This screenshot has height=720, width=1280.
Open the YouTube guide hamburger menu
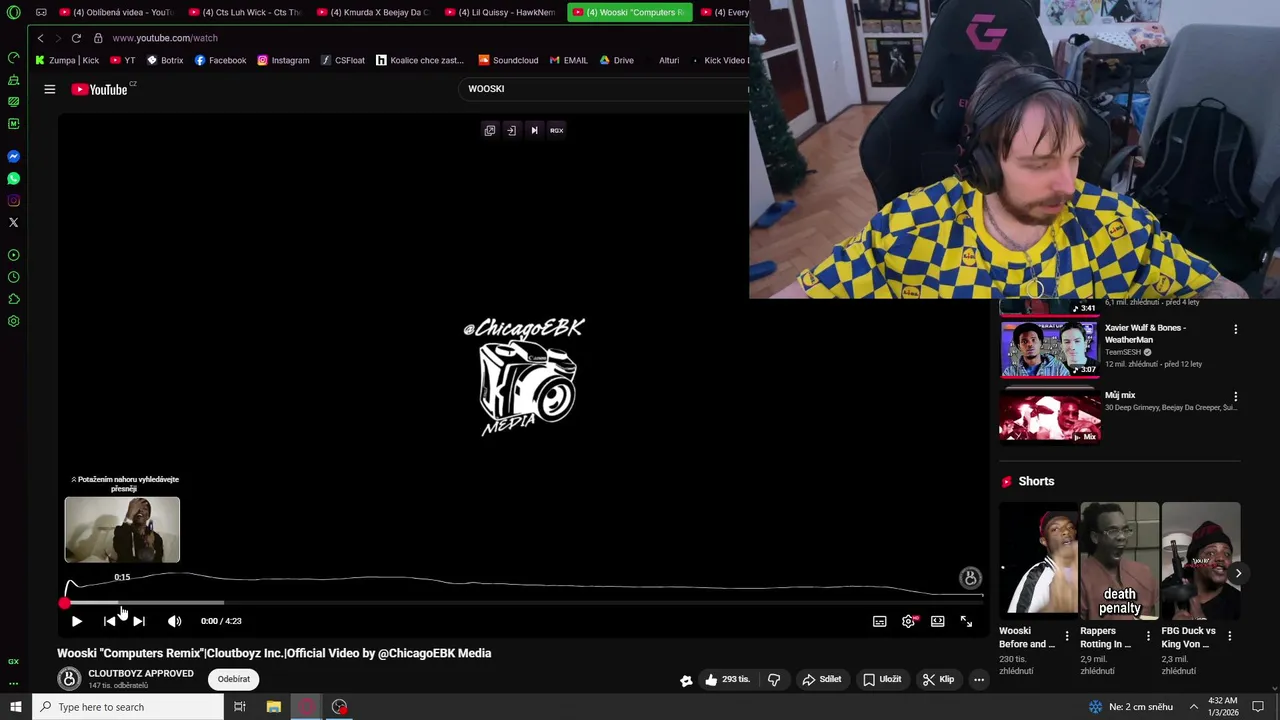(49, 89)
